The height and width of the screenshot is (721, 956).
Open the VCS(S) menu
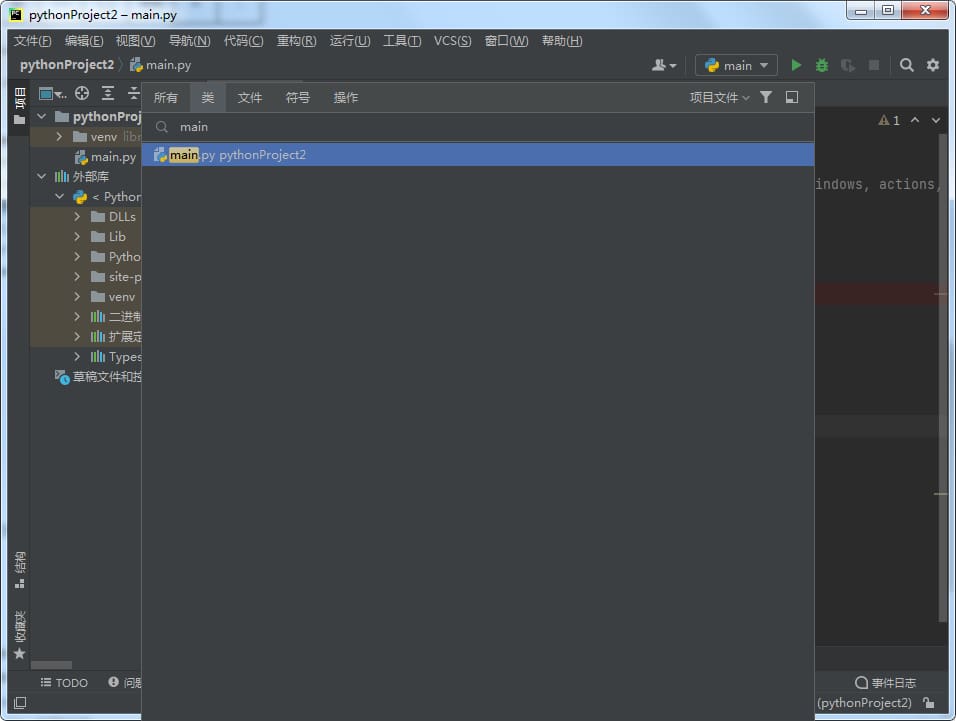(452, 41)
